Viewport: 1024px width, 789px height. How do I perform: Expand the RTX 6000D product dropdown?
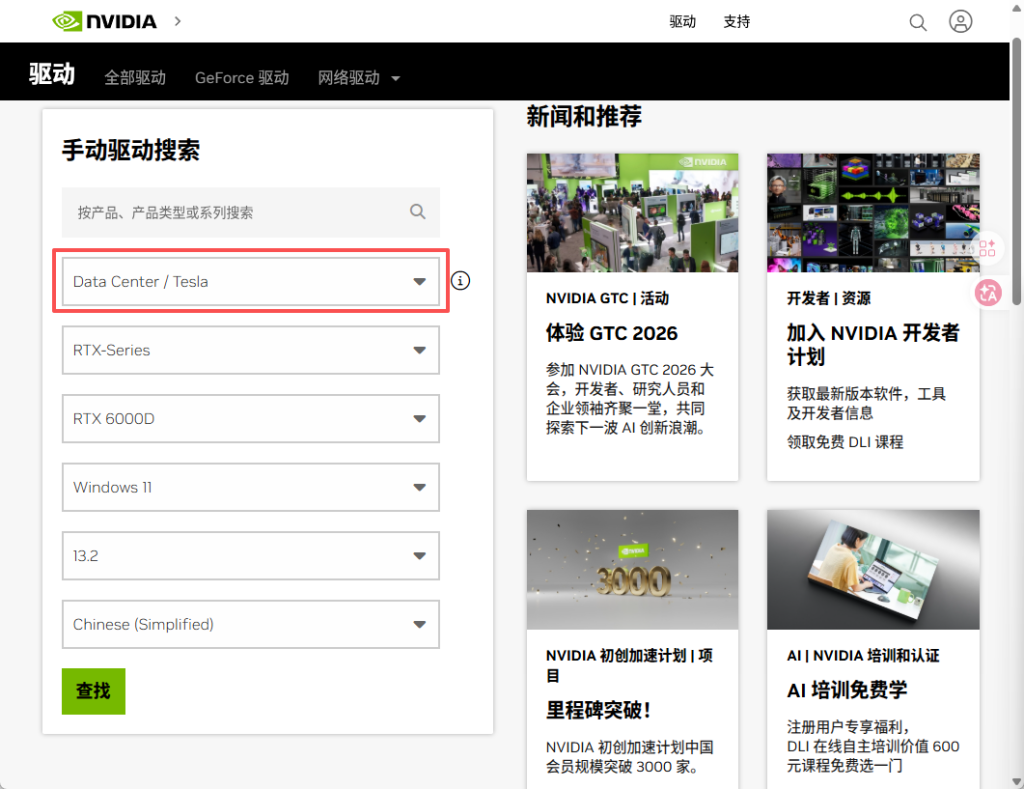click(x=251, y=419)
